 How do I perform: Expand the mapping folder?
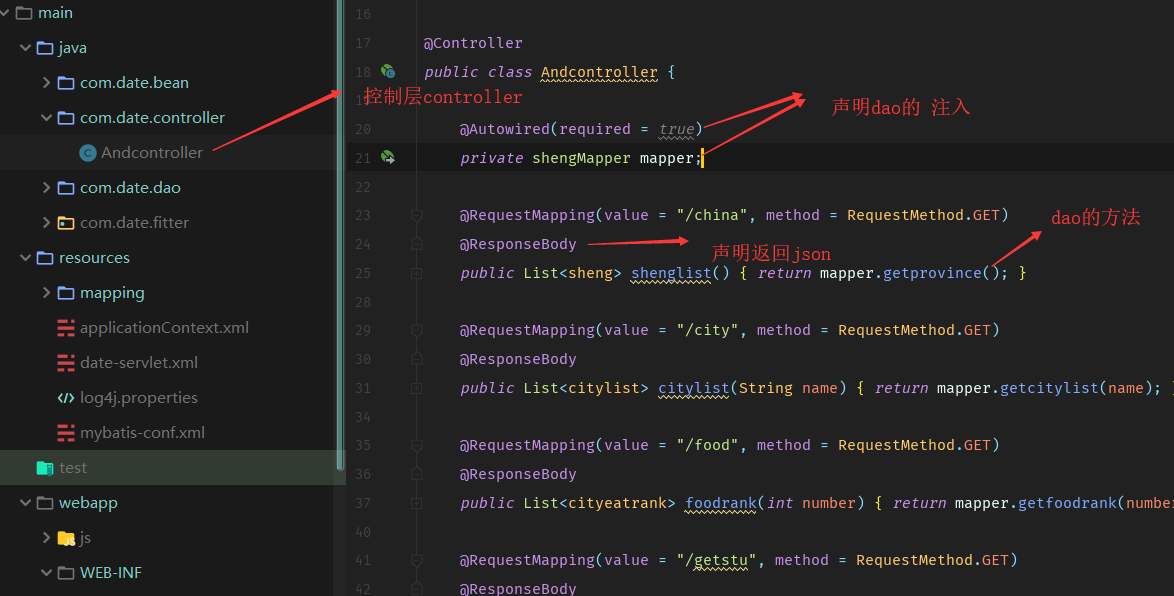coord(46,293)
